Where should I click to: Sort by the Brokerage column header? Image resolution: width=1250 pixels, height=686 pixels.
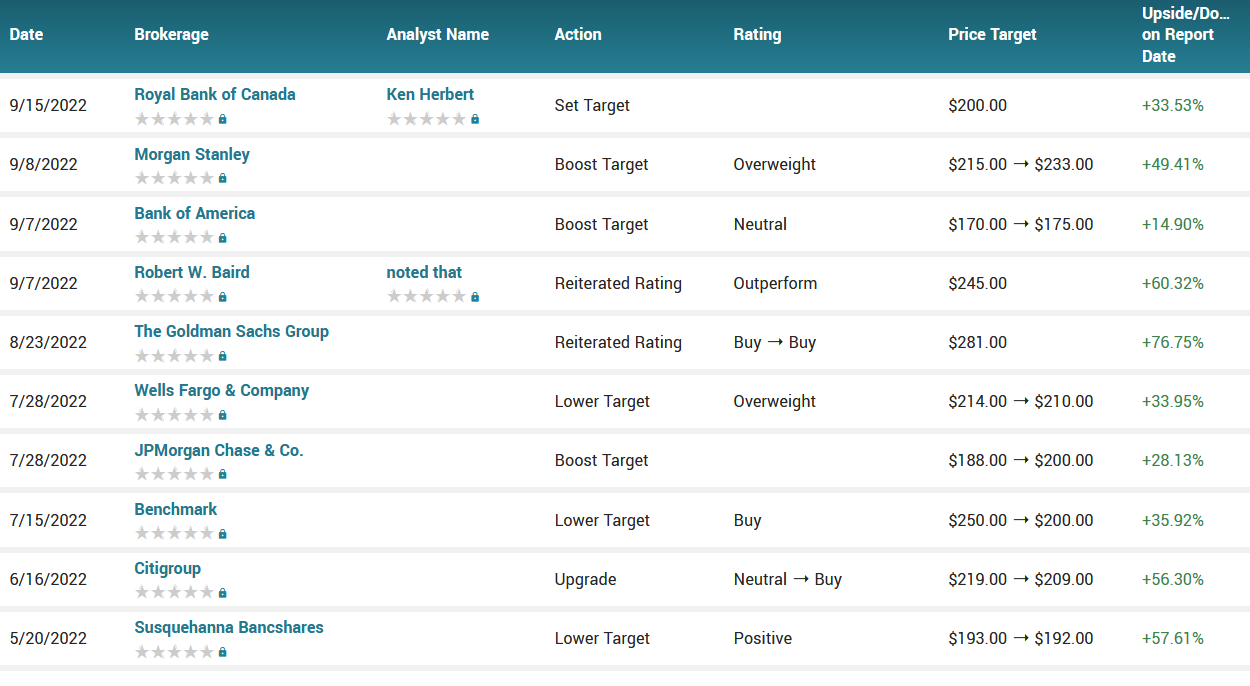pyautogui.click(x=171, y=34)
